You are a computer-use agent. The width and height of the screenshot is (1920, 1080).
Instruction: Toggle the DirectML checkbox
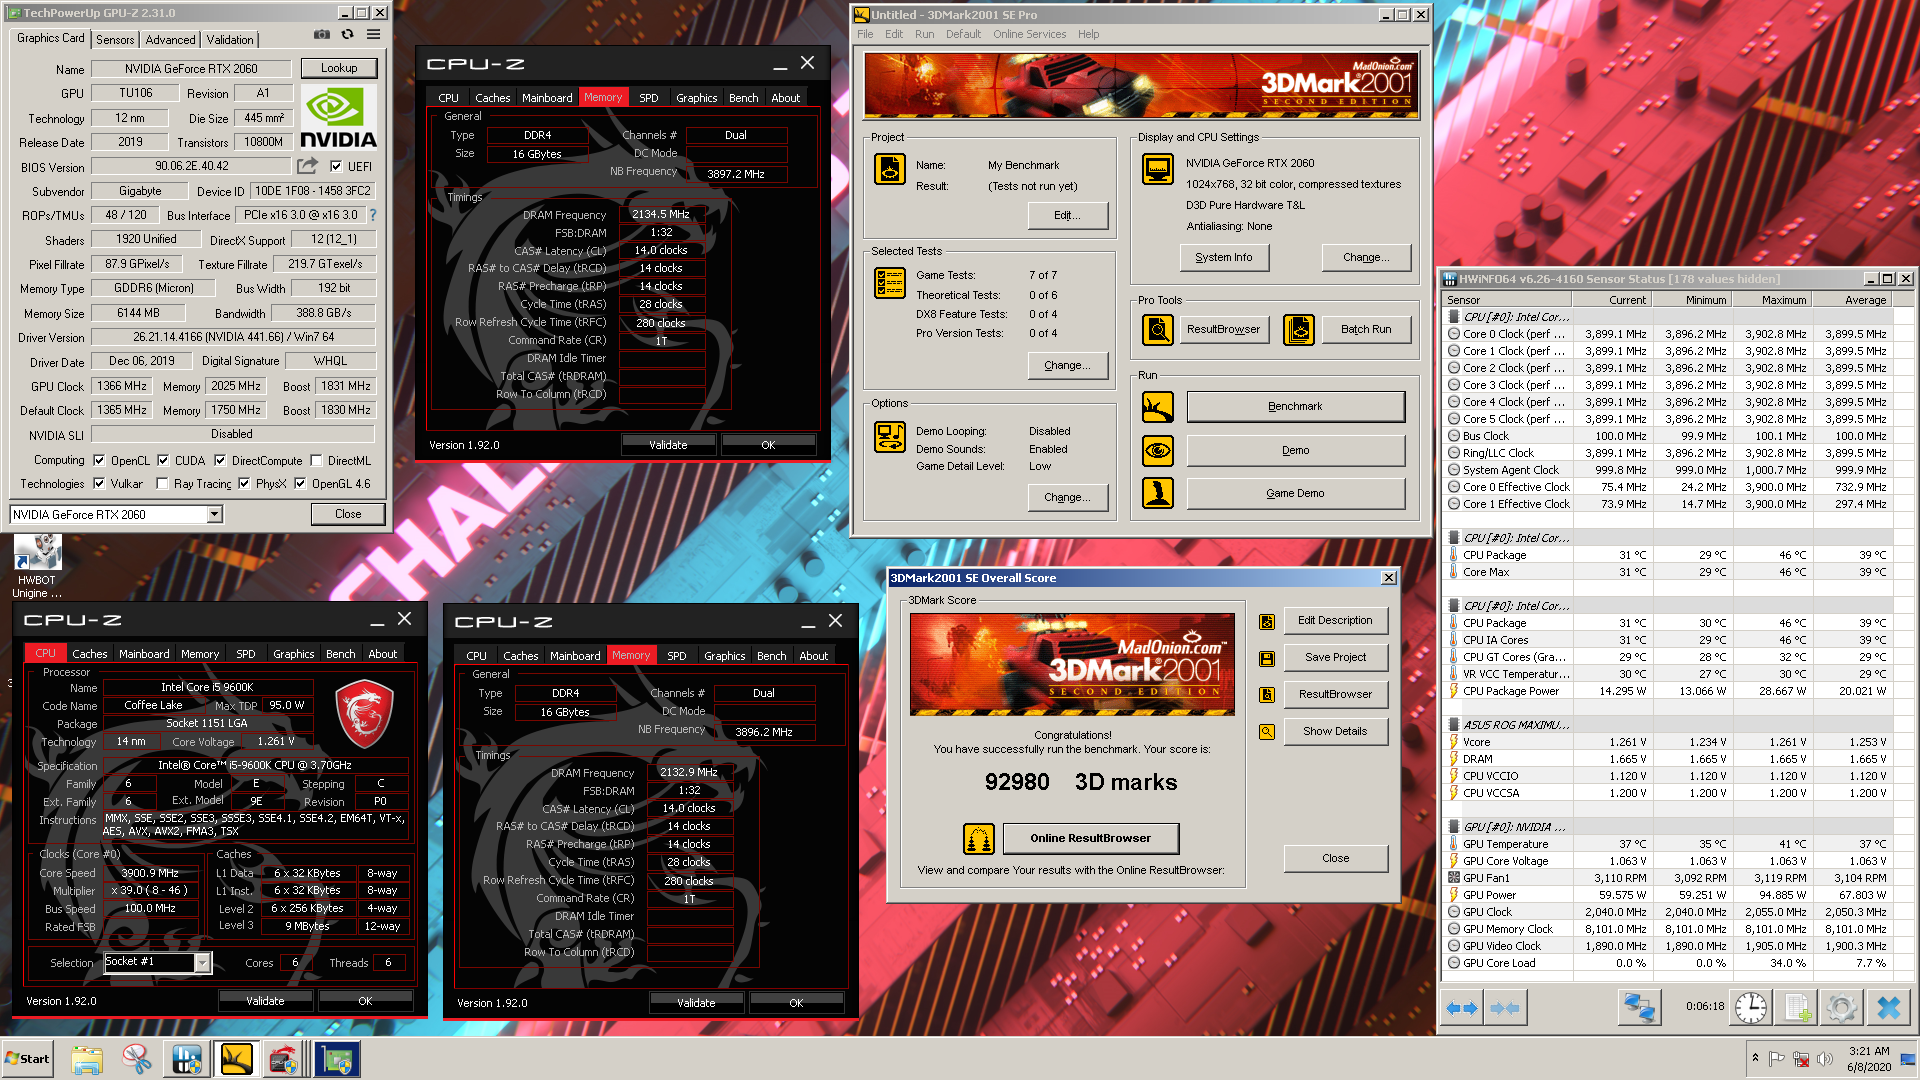point(316,461)
